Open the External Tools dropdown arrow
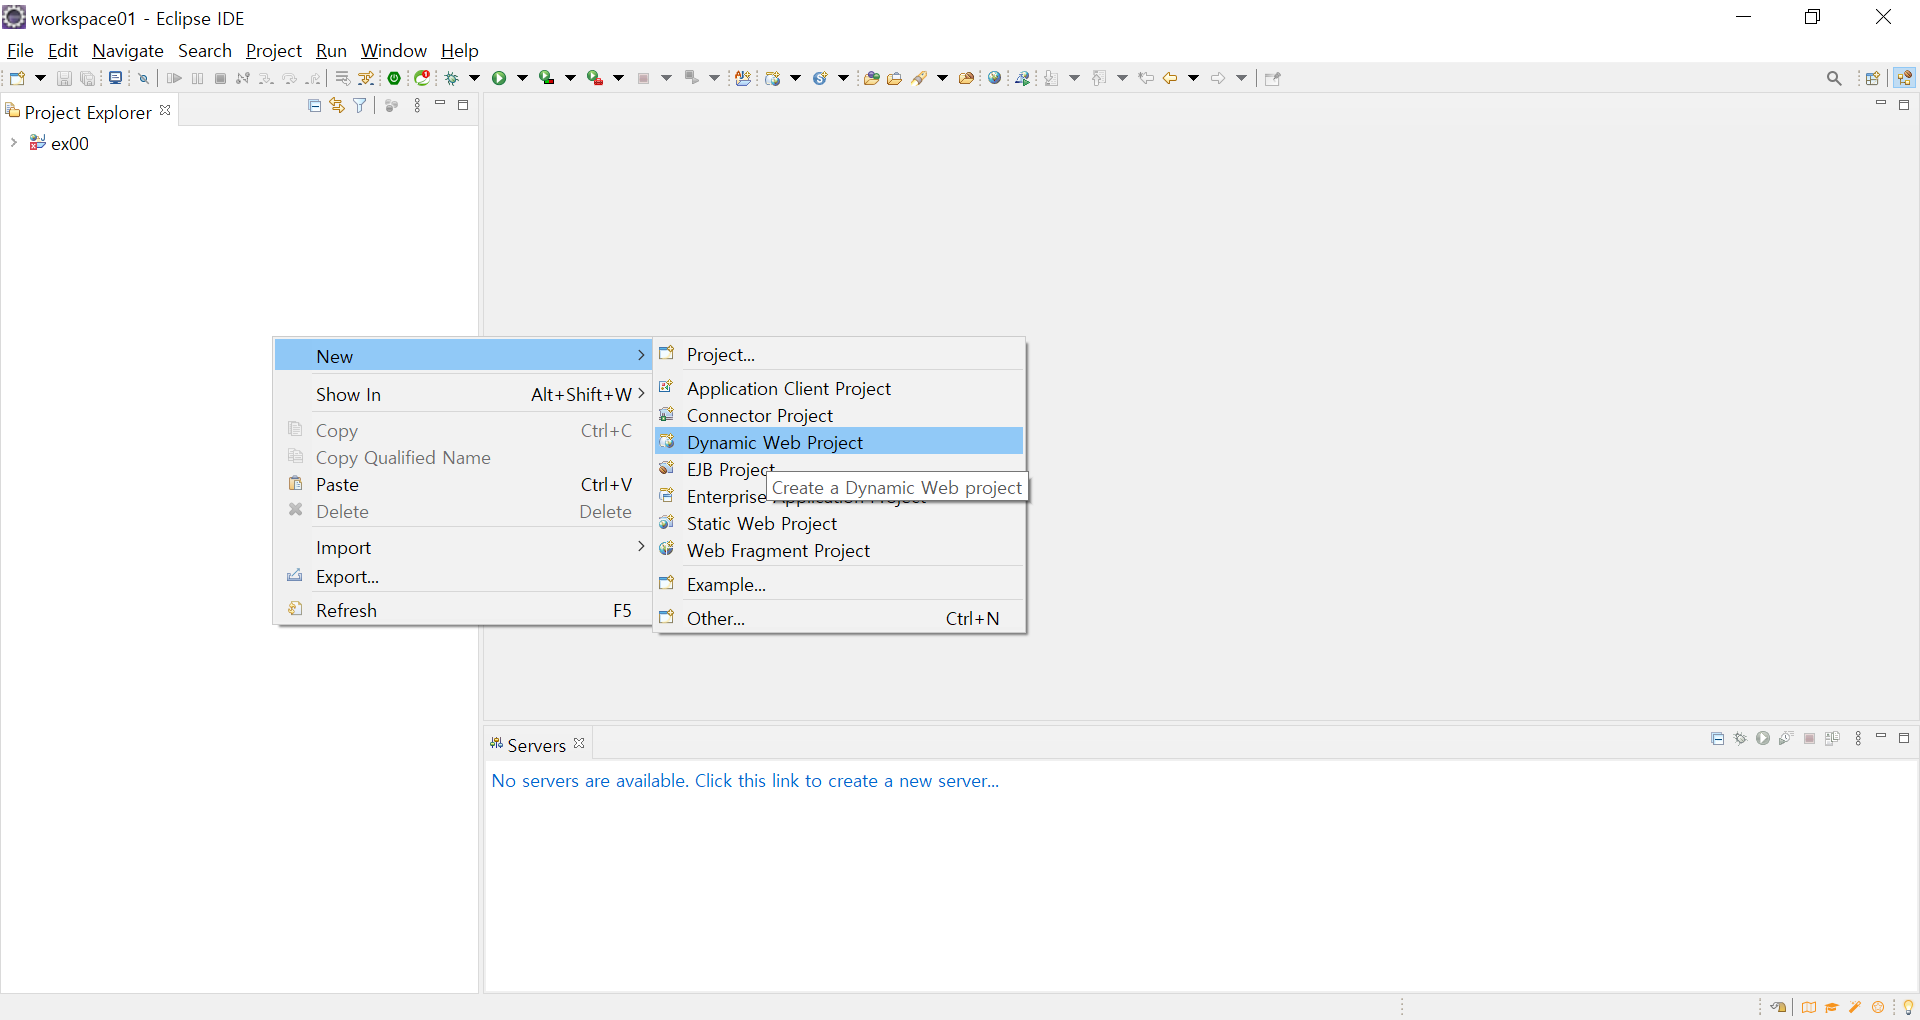This screenshot has width=1920, height=1020. click(618, 78)
